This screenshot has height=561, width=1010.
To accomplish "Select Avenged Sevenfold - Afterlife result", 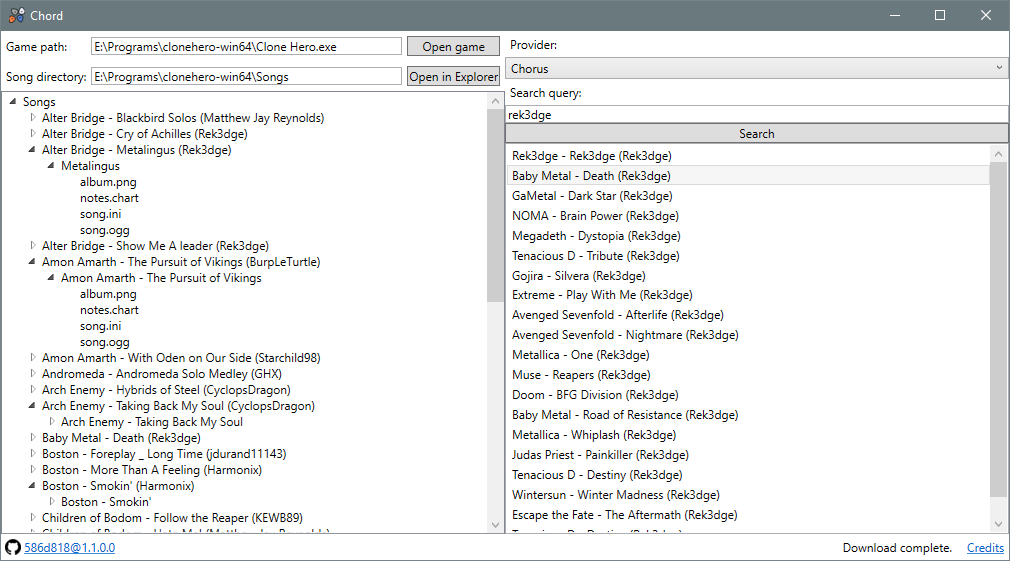I will [x=748, y=315].
